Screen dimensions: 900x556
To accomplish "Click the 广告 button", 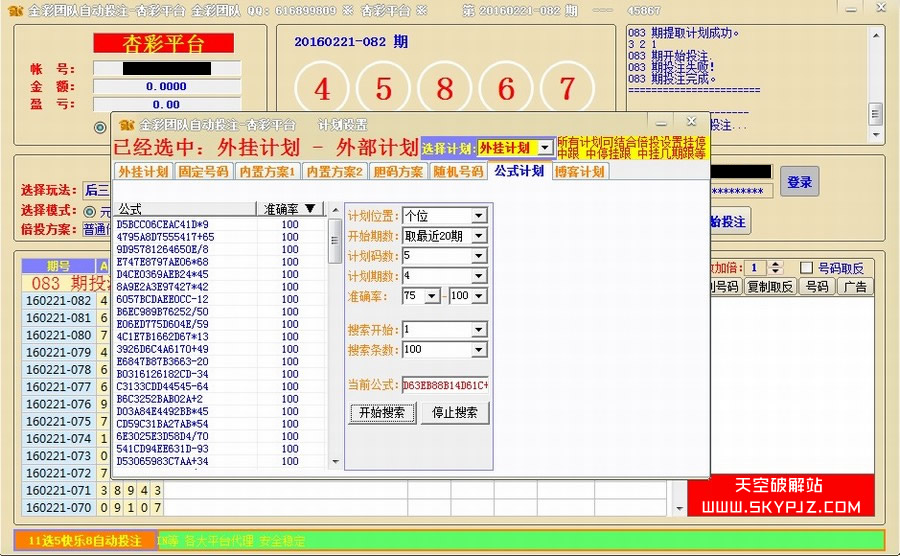I will click(855, 286).
